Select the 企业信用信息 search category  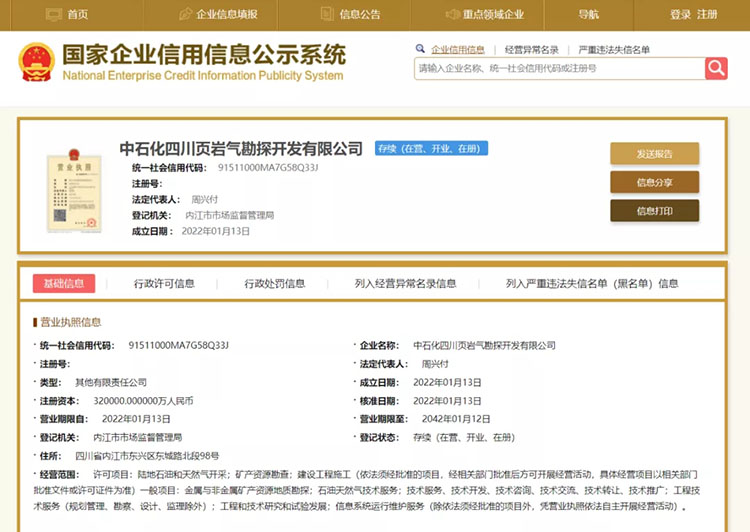pos(458,50)
